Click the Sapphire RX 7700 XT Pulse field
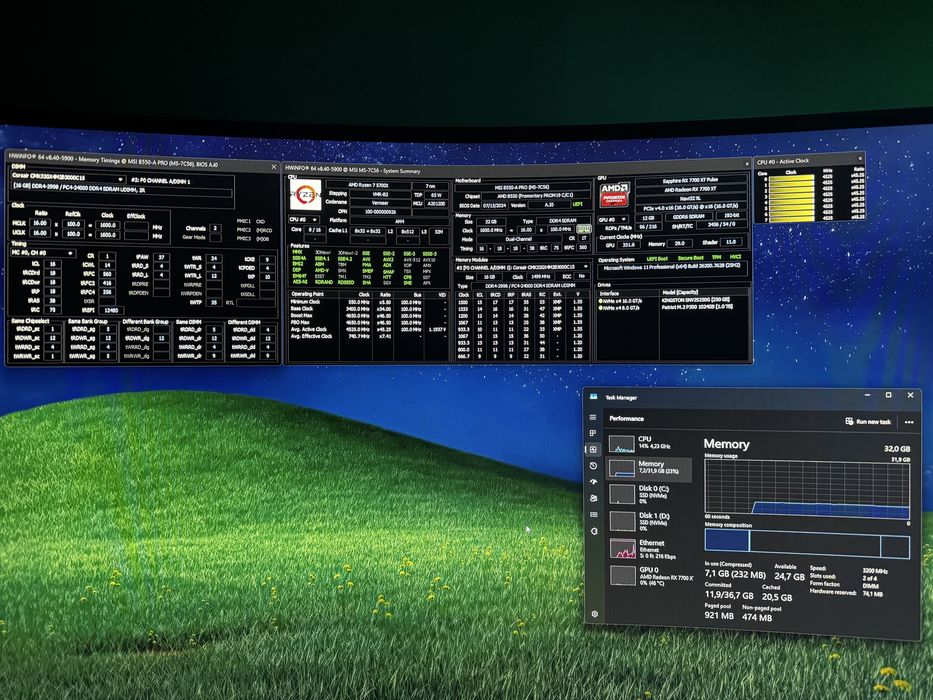 point(690,180)
